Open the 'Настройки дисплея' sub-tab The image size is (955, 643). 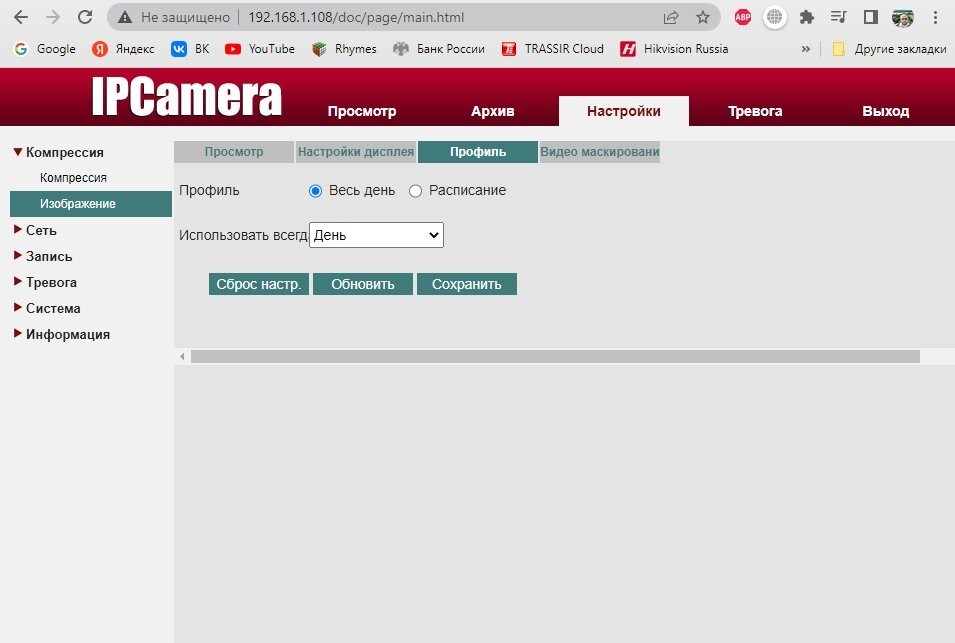point(355,152)
